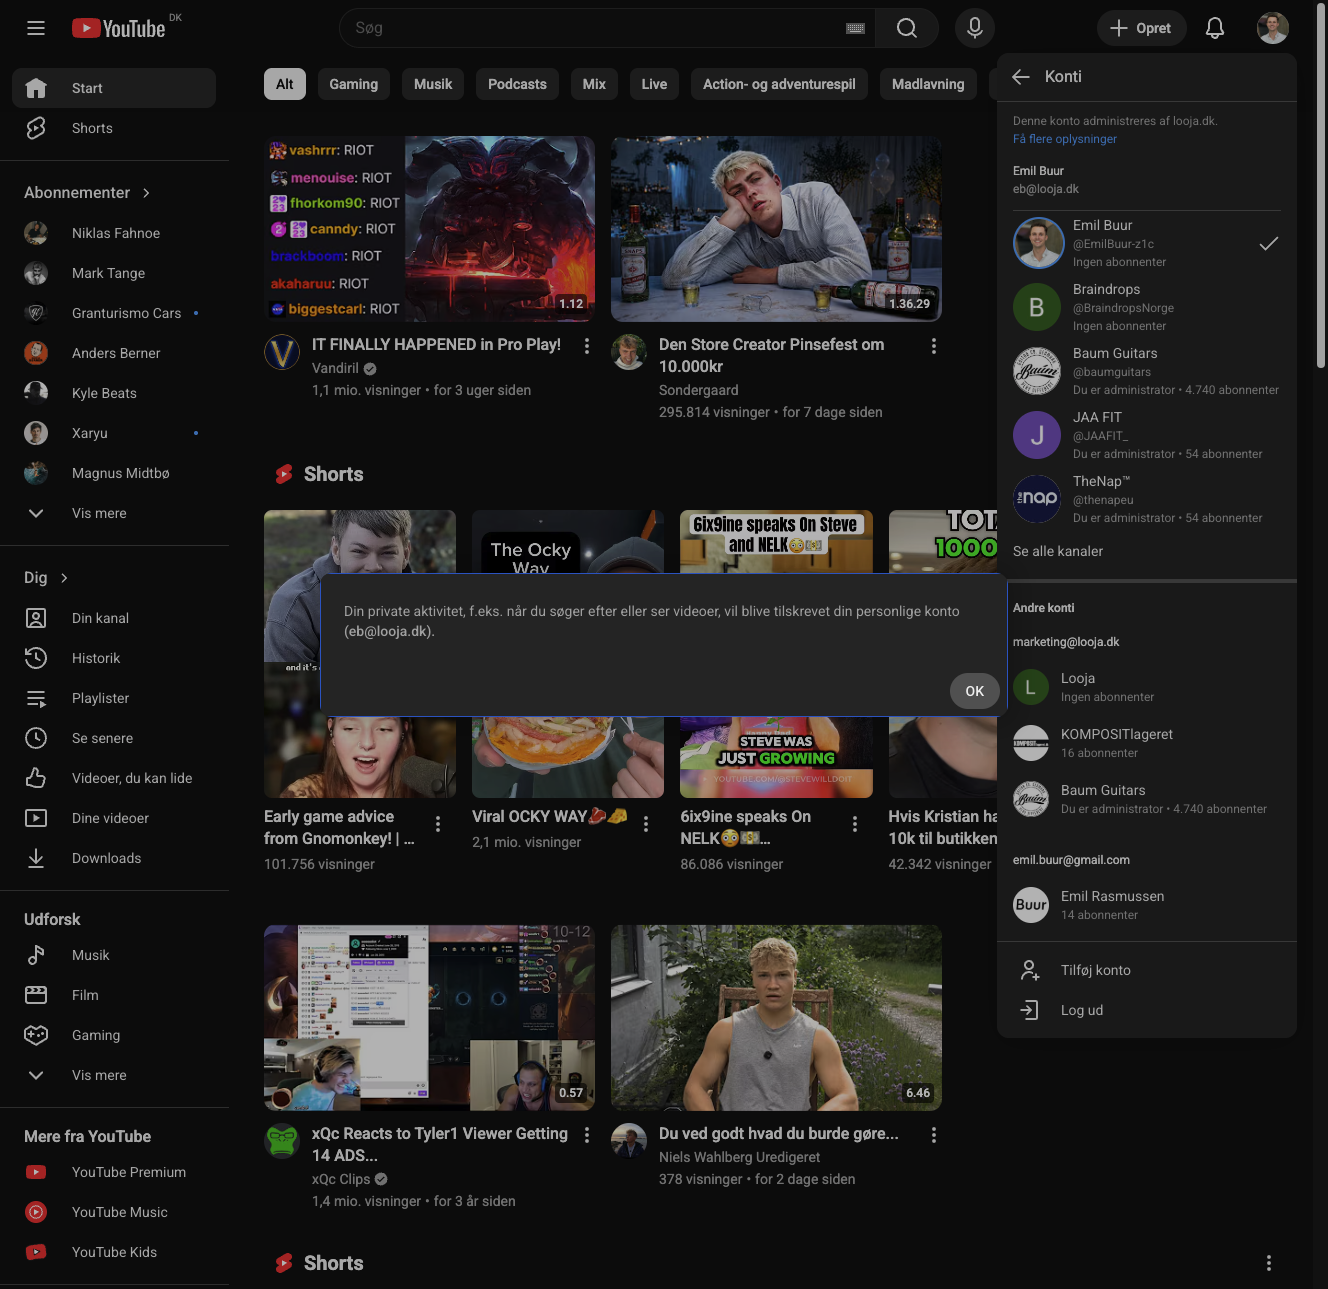Switch to Emil Rasmussen account

point(1147,905)
